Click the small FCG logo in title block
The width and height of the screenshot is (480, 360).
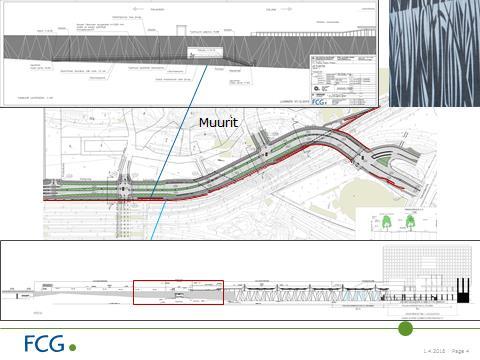(319, 102)
